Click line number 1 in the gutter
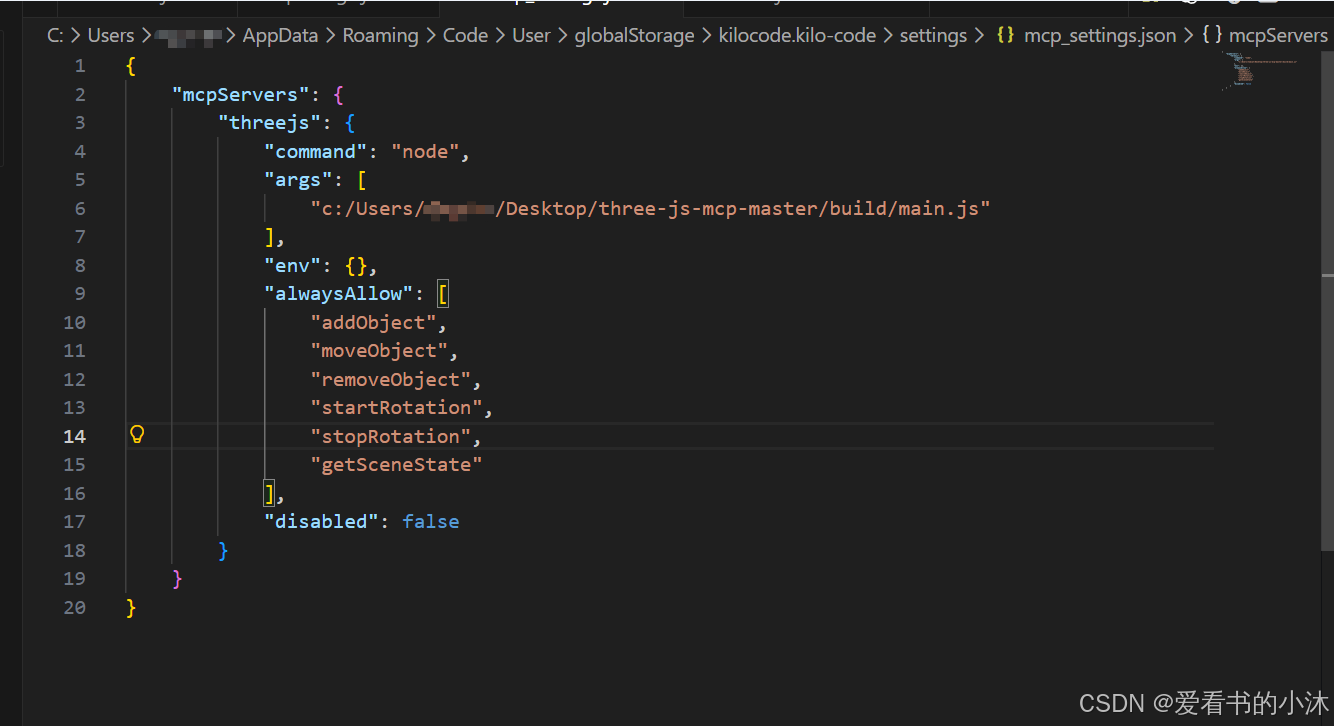Screen dimensions: 1334x726 [80, 66]
